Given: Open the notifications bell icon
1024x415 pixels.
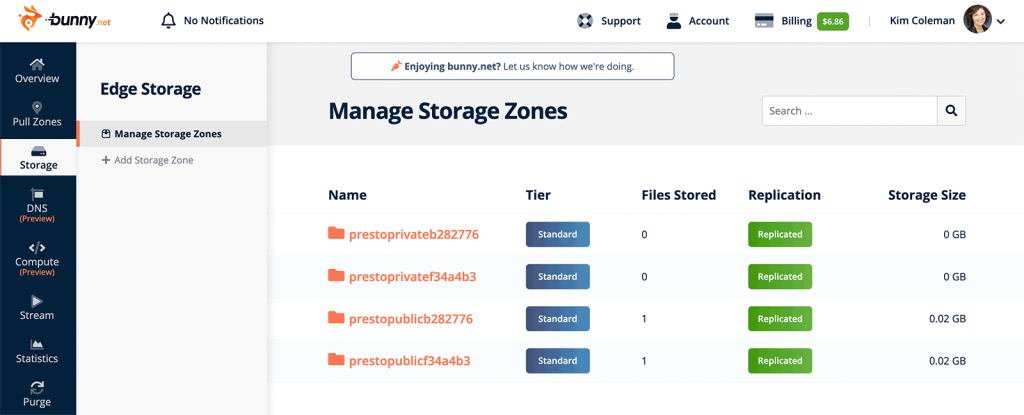Looking at the screenshot, I should (x=168, y=21).
